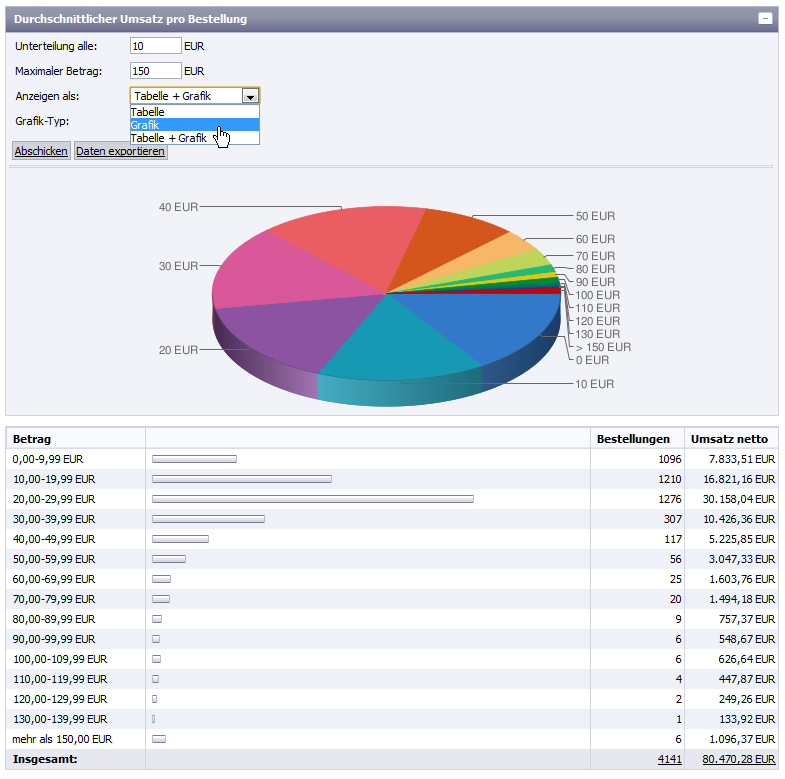
Task: Click the 30,00-39,99 EUR row label
Action: [54, 519]
